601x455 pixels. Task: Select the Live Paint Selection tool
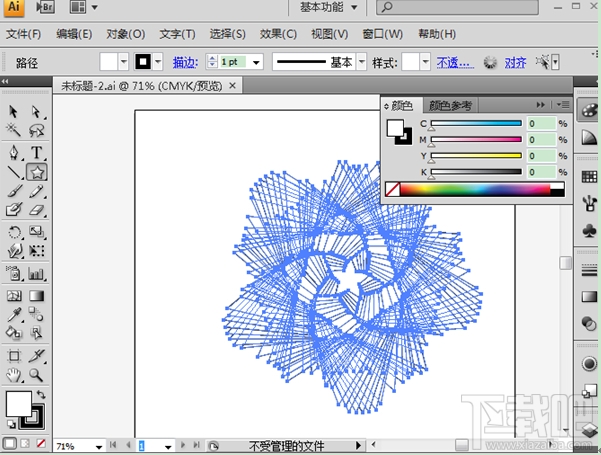point(36,333)
